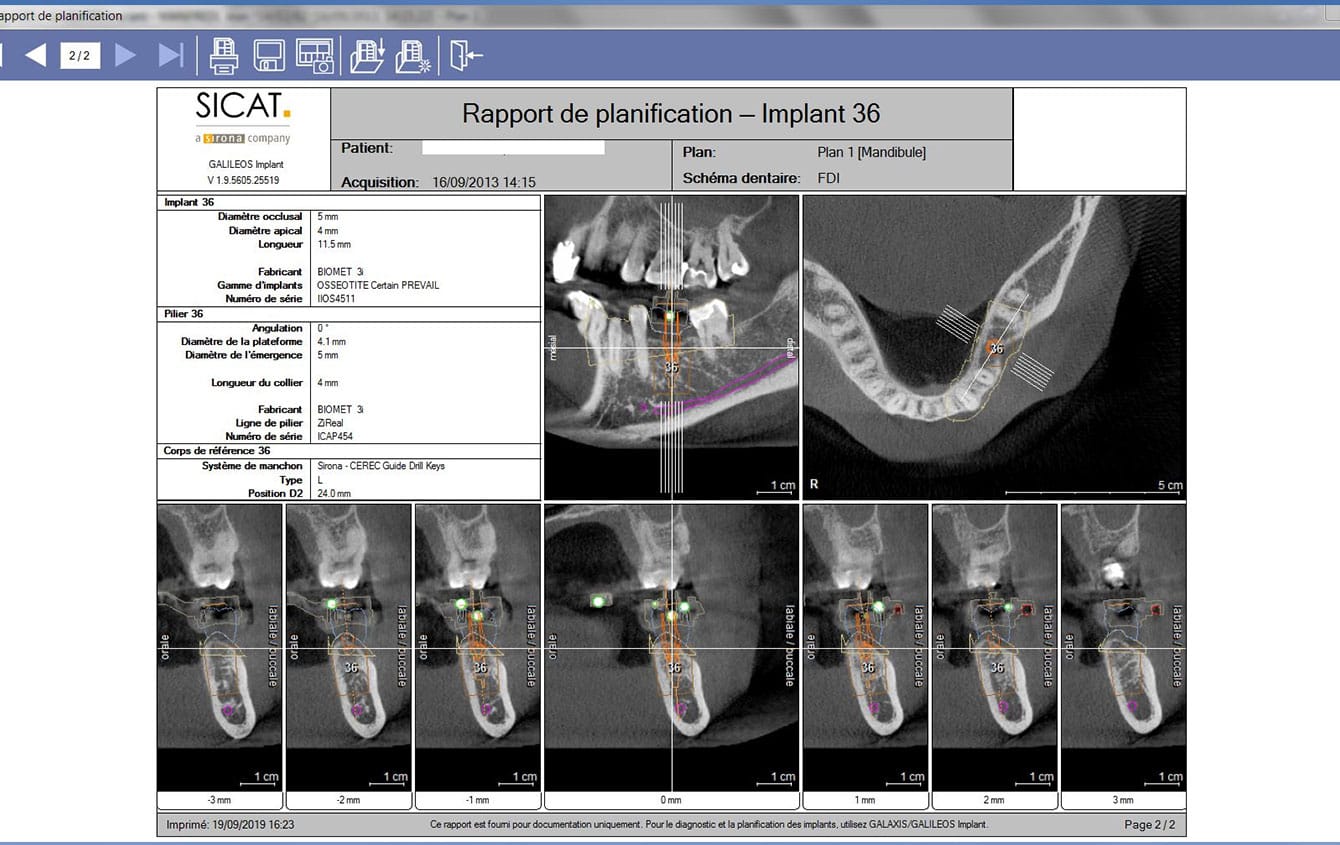1340x845 pixels.
Task: Select the central 0 mm cross-section slice
Action: (671, 647)
